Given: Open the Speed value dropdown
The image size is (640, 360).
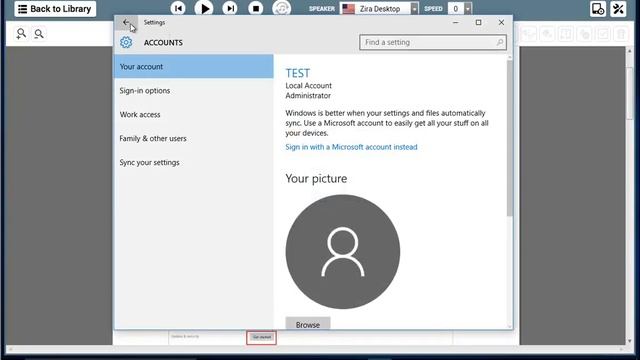Looking at the screenshot, I should click(x=468, y=9).
